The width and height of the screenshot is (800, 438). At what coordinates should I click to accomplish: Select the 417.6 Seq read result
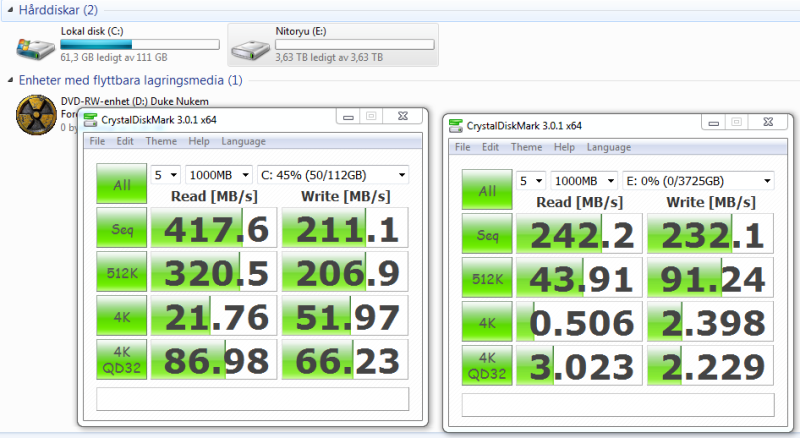pos(214,228)
